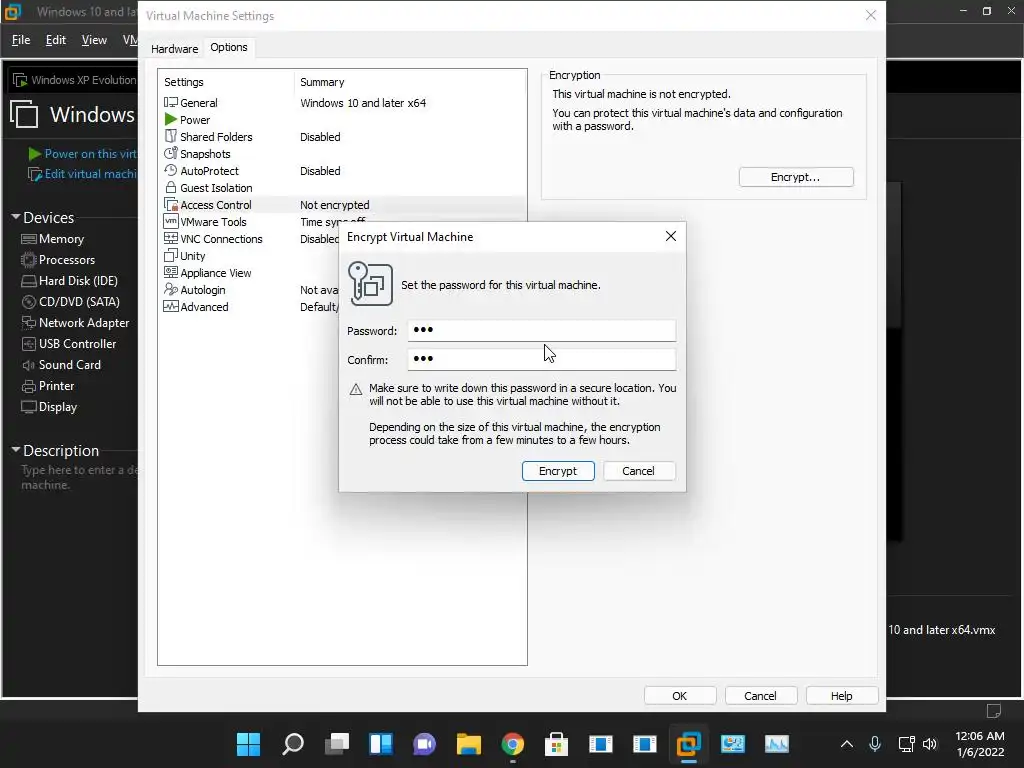The image size is (1024, 768).
Task: Show hidden tray icons chevron
Action: tap(846, 744)
